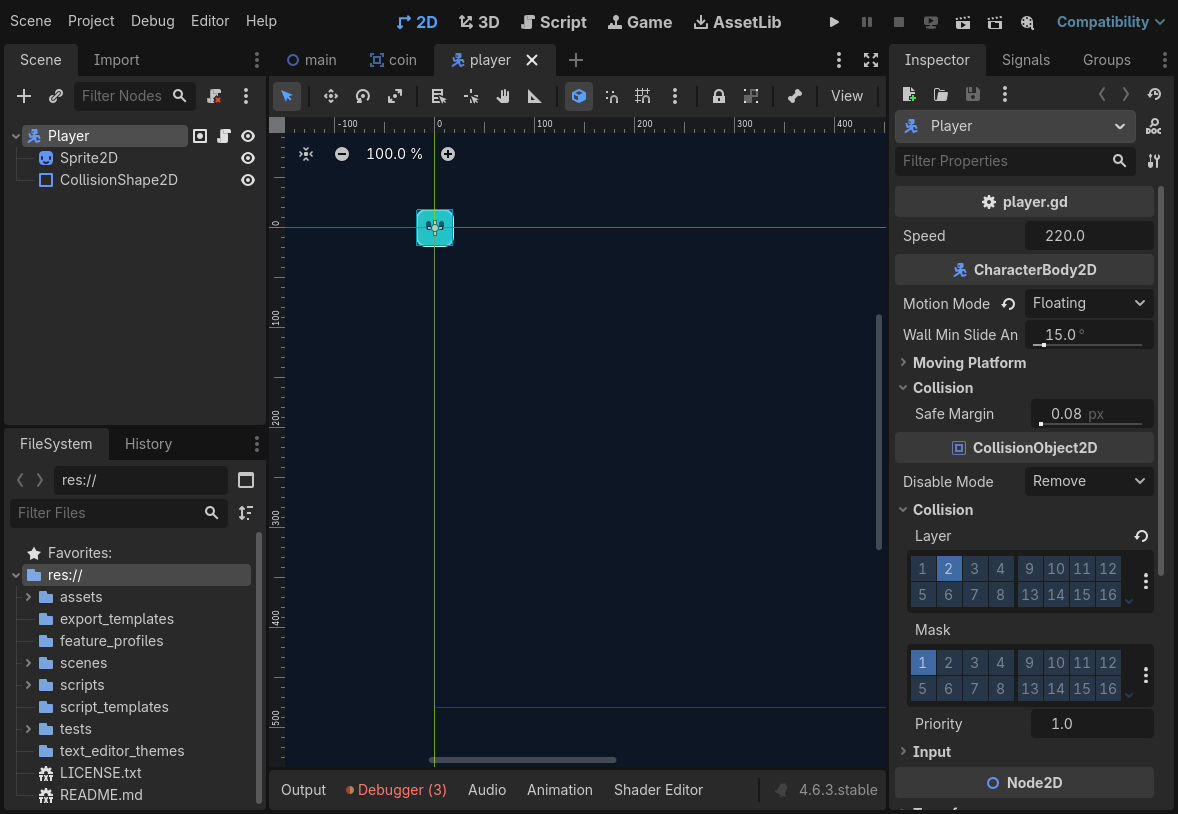Image resolution: width=1178 pixels, height=814 pixels.
Task: Activate the Pan hand tool
Action: tap(503, 96)
